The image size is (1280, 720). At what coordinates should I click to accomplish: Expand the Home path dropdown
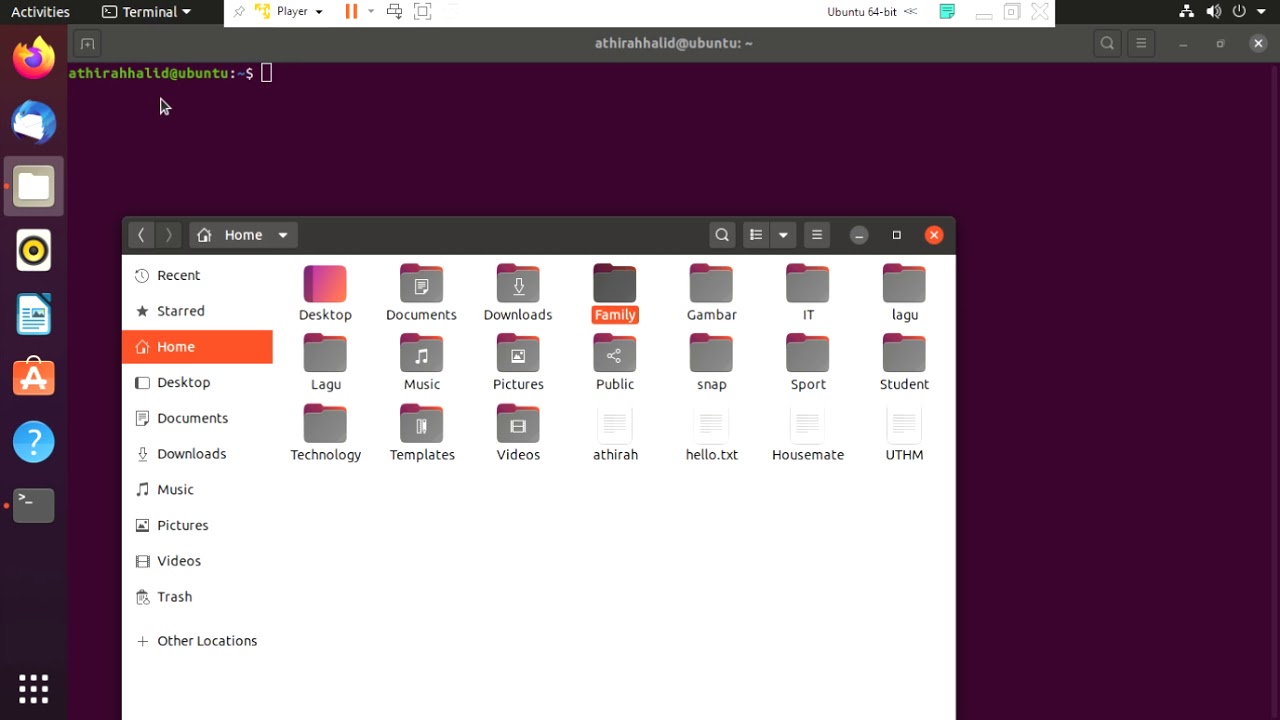(x=283, y=235)
